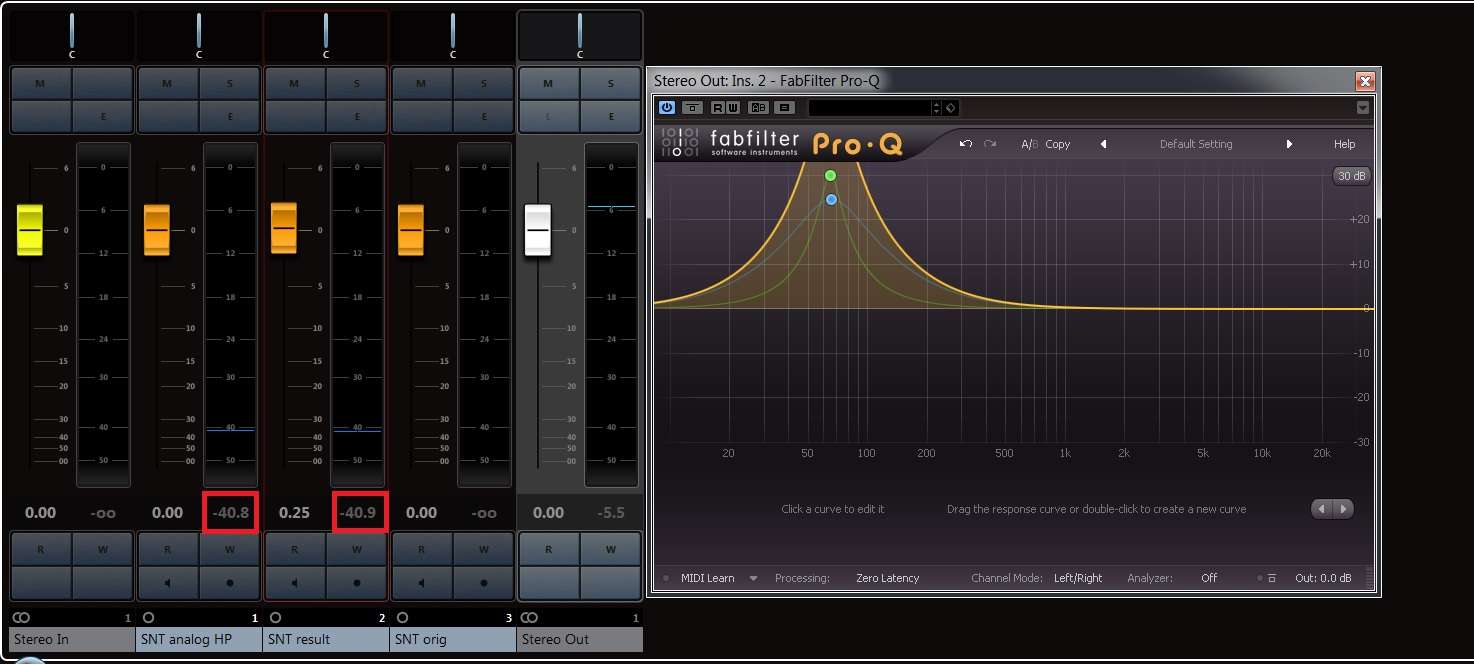Click the Pro-Q redo arrow
The height and width of the screenshot is (664, 1474).
(x=990, y=144)
